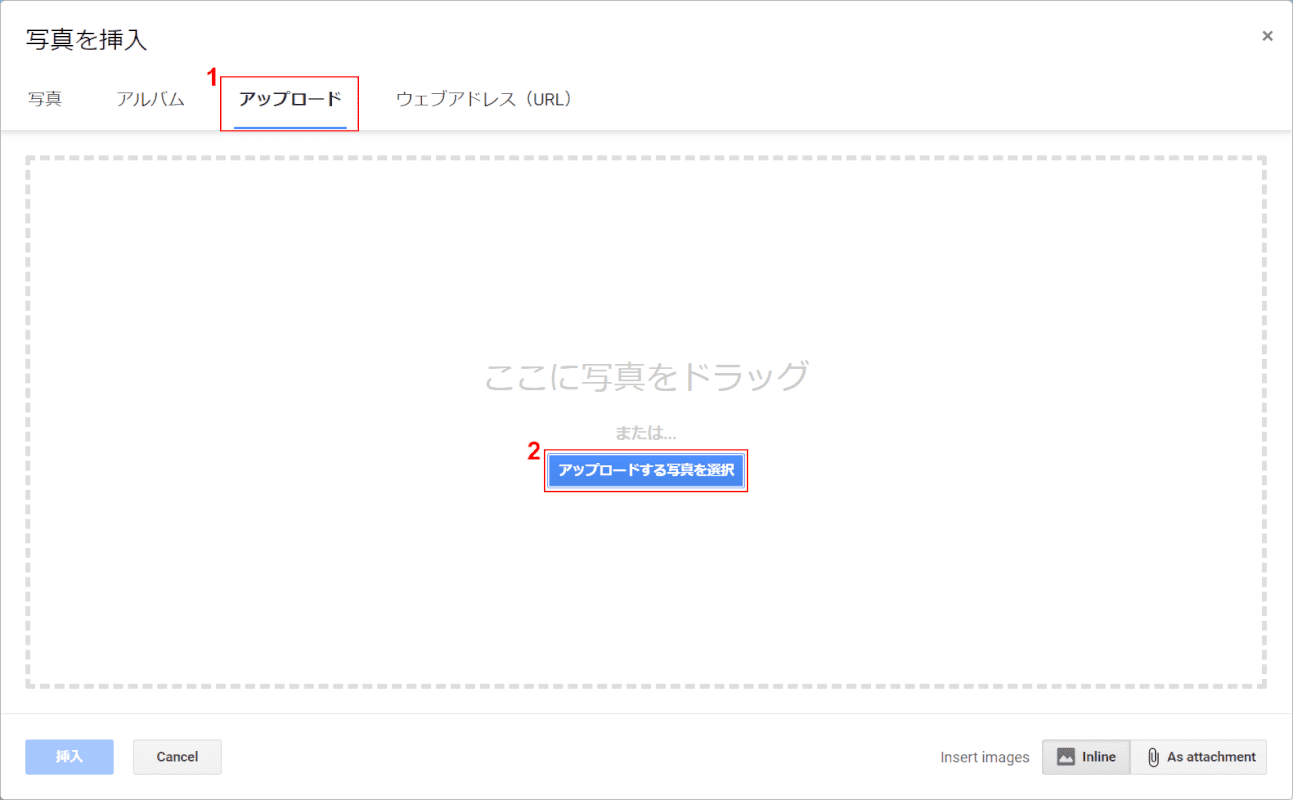Viewport: 1293px width, 800px height.
Task: Open the アルバム tab
Action: [150, 99]
